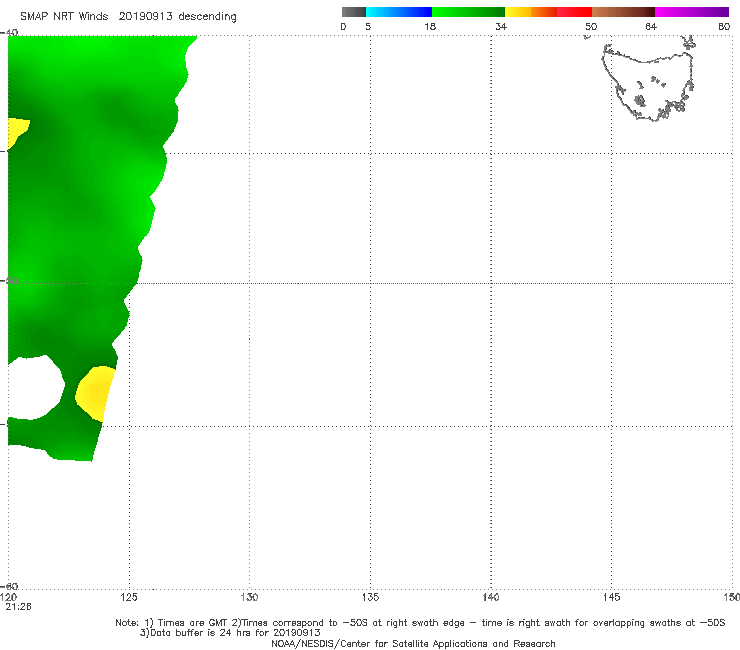Click the note 'Data buffer is 24 hrs for 20190913'

point(230,633)
